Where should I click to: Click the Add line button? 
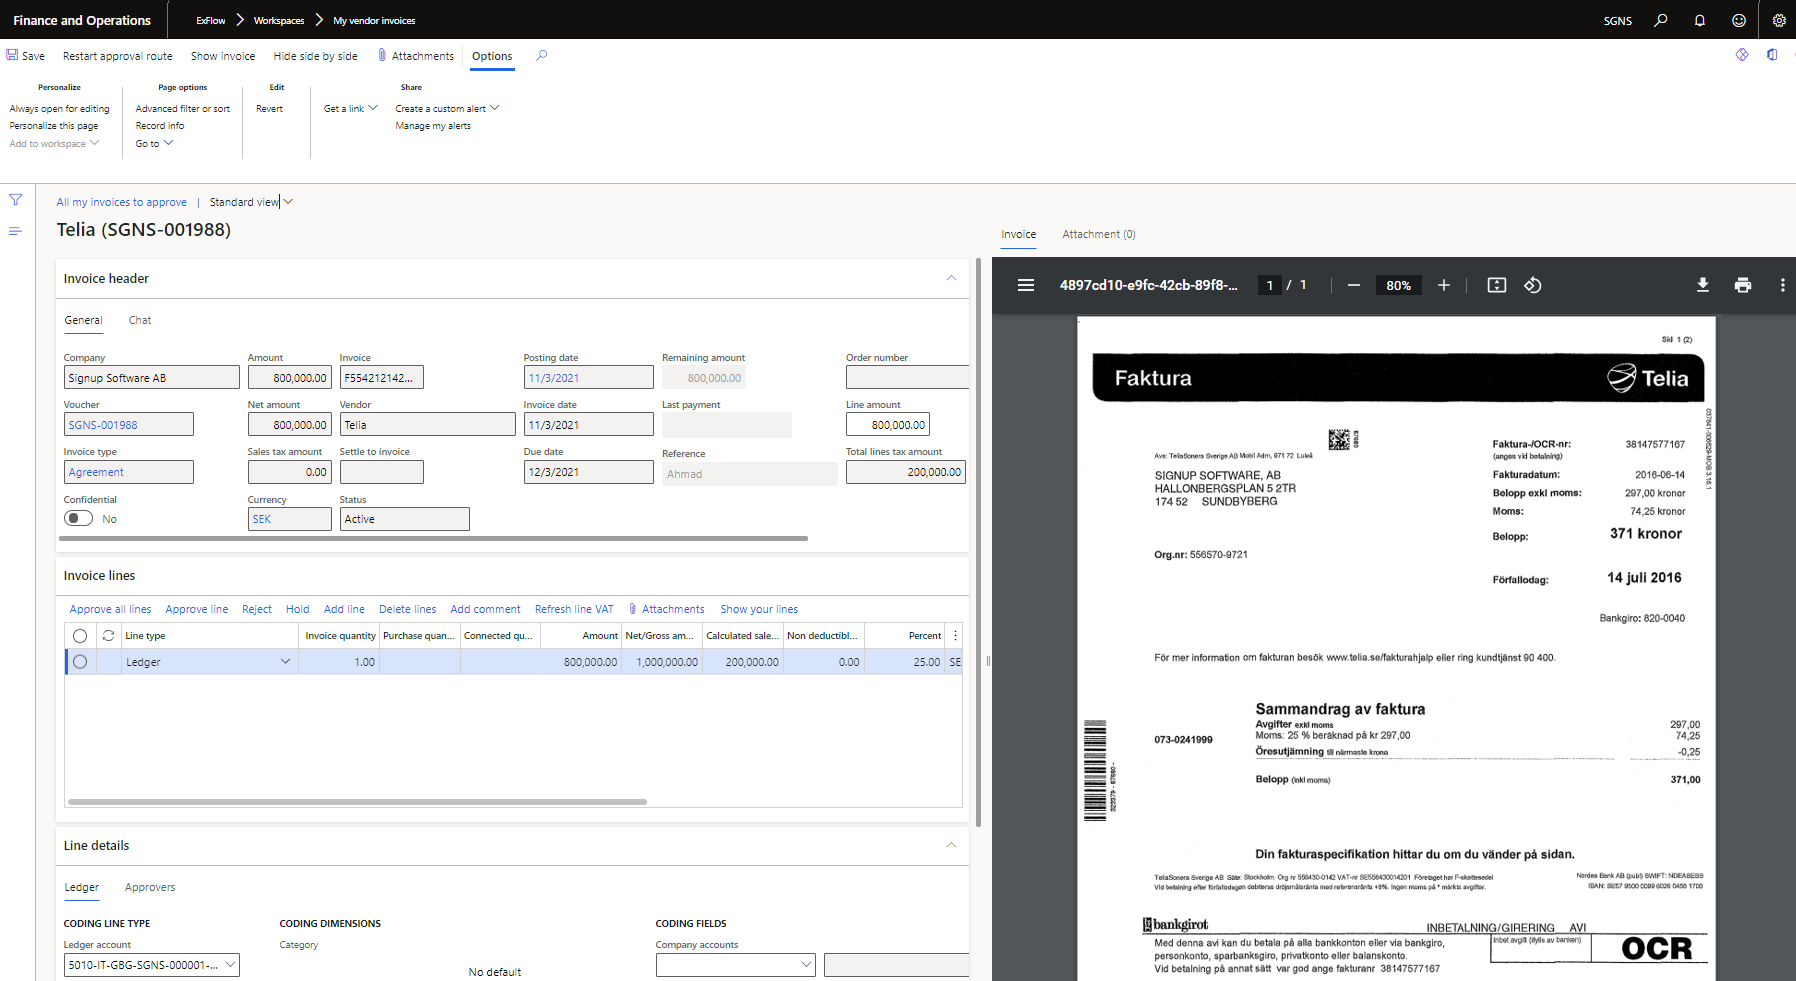point(344,609)
